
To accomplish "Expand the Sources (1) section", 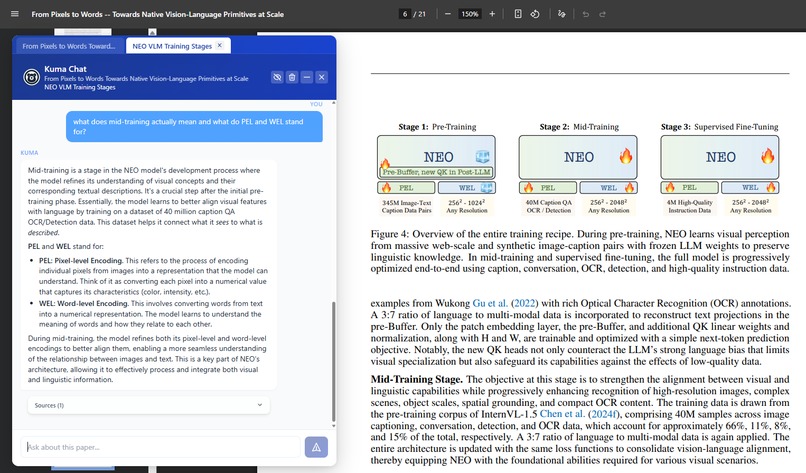I will pyautogui.click(x=149, y=405).
